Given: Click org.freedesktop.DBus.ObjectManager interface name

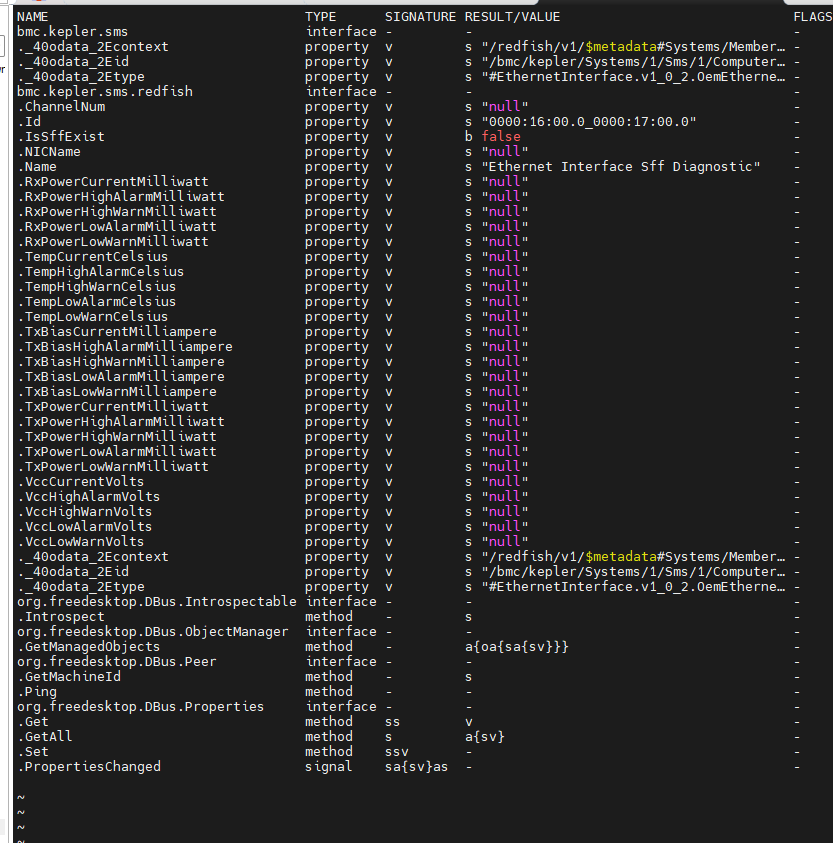Looking at the screenshot, I should 153,632.
